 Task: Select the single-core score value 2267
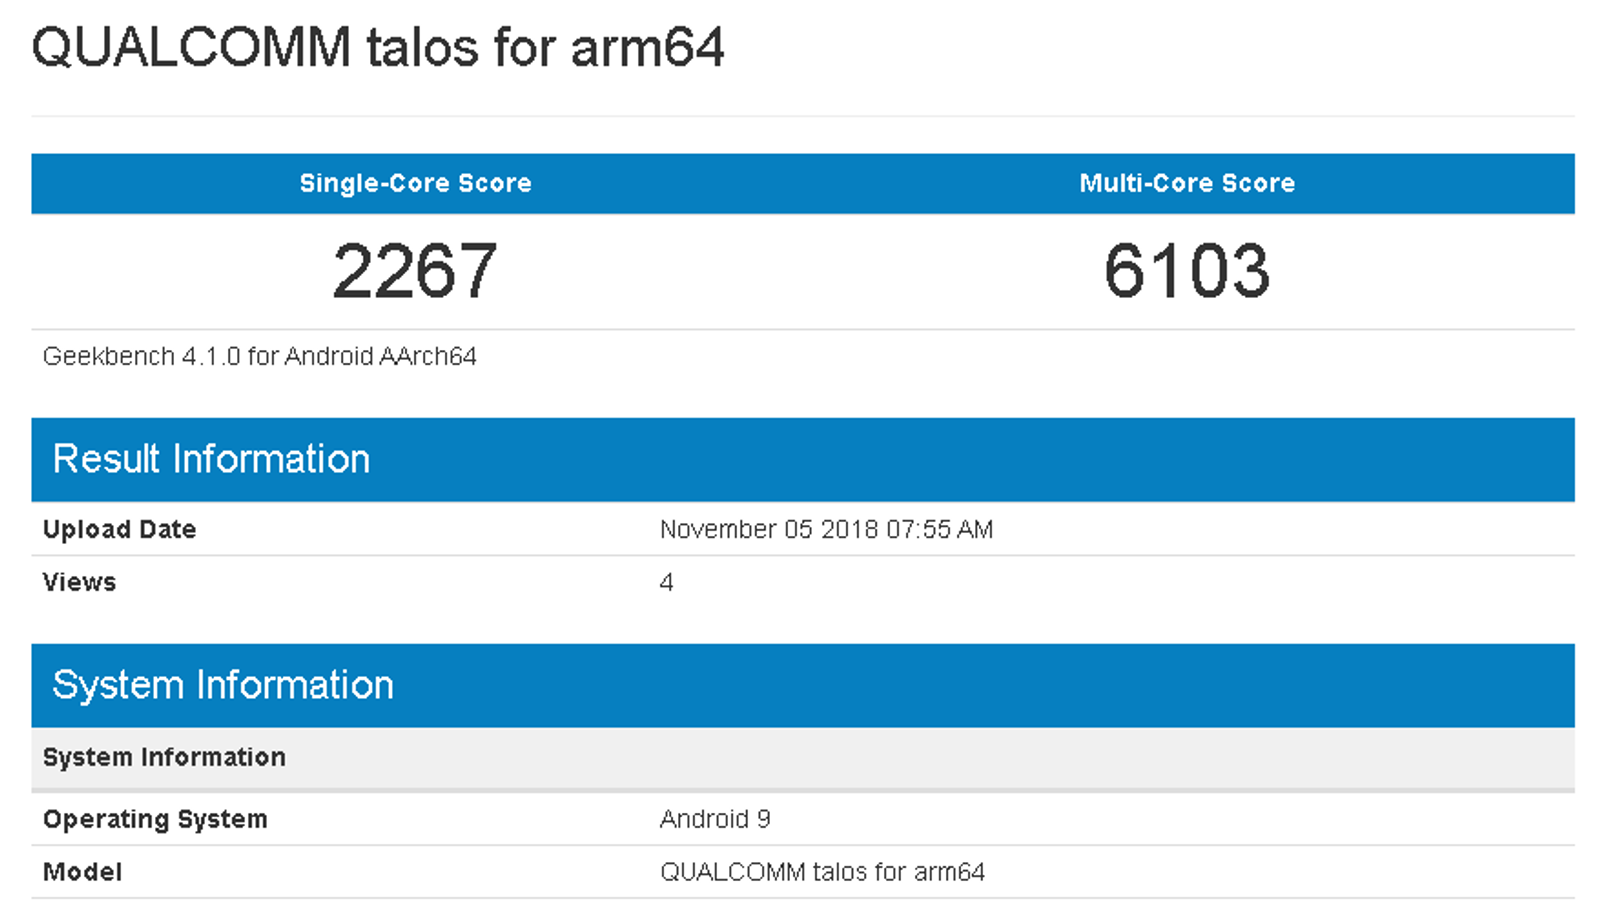click(415, 271)
